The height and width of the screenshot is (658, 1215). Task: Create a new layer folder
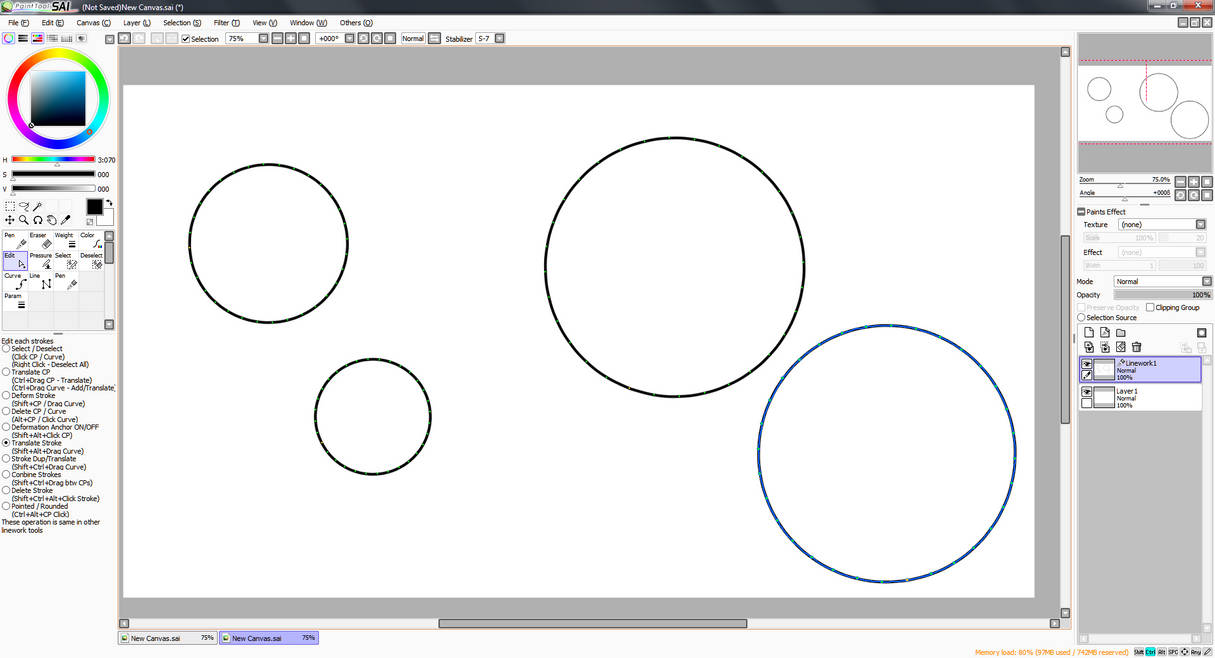tap(1121, 333)
